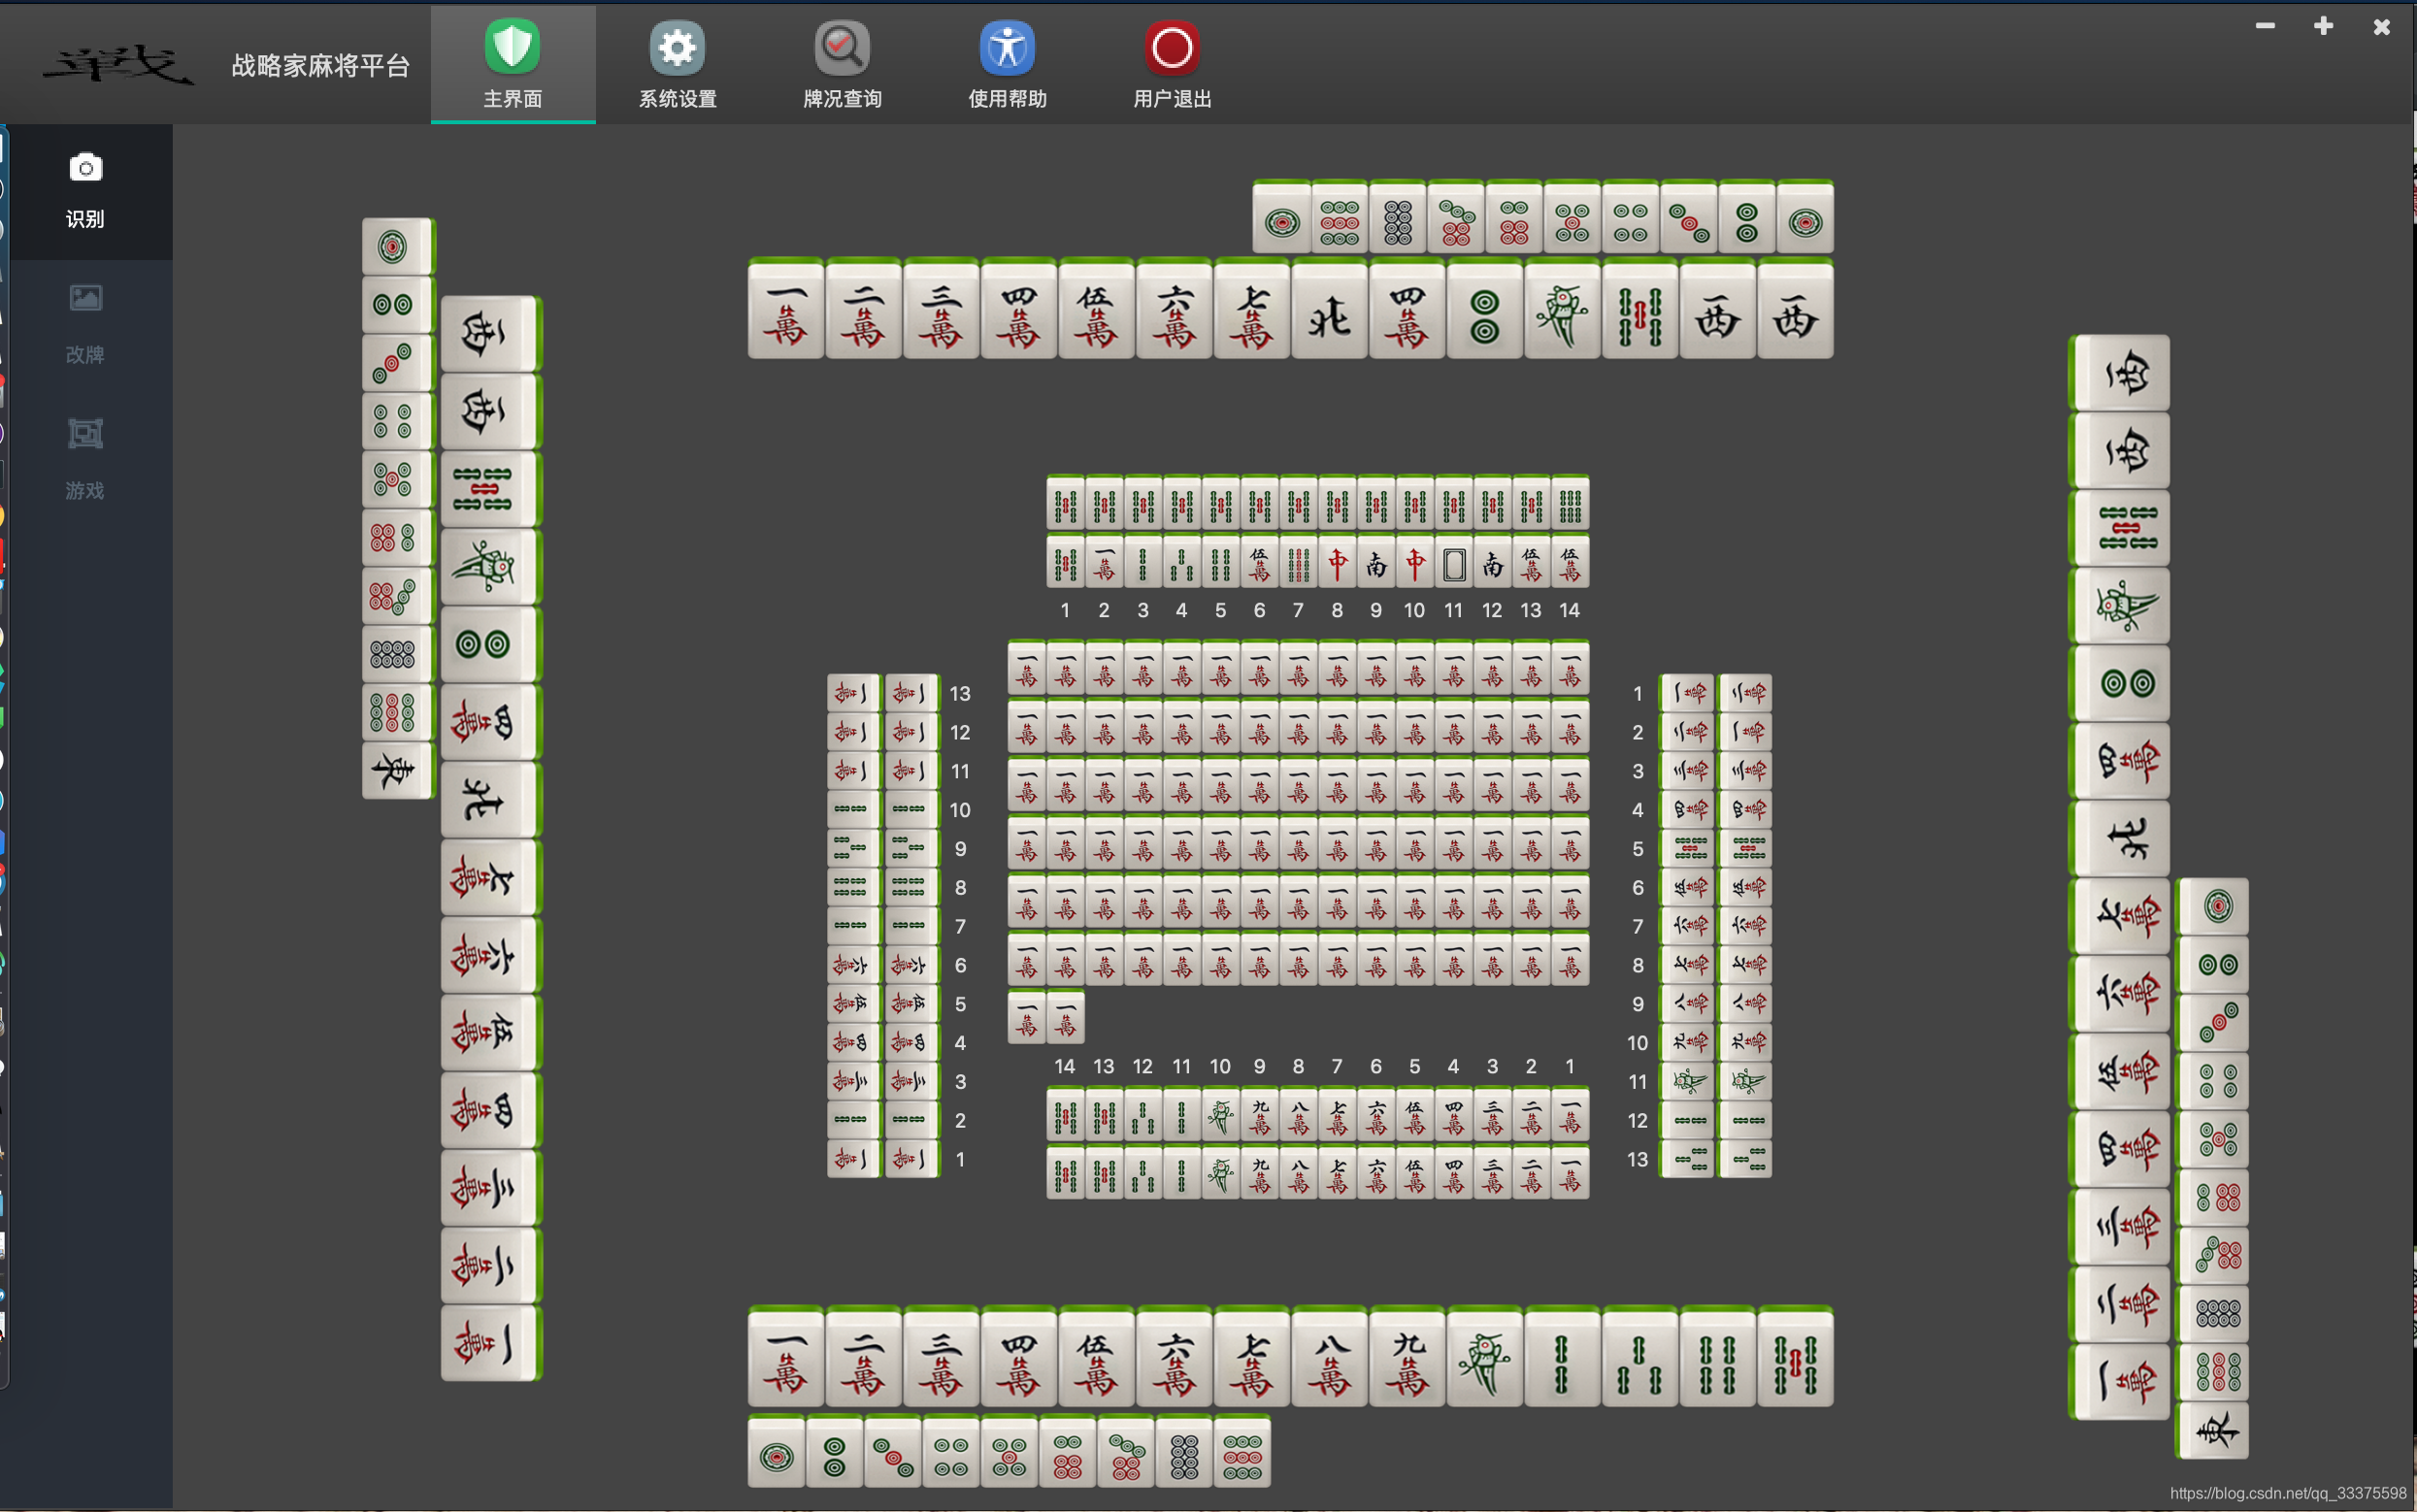Click the 战略家麻将平台 logo
The width and height of the screenshot is (2417, 1512).
(x=118, y=66)
